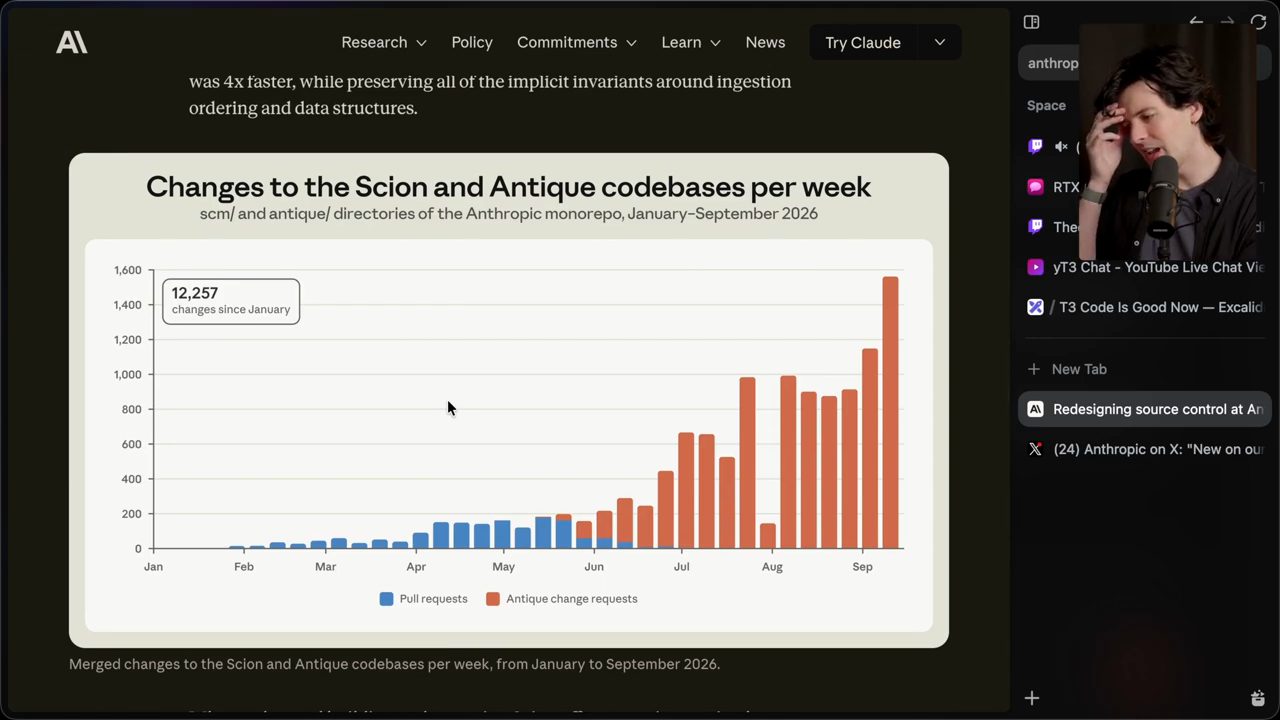Click the Anthropic logo in the site header

pyautogui.click(x=72, y=42)
